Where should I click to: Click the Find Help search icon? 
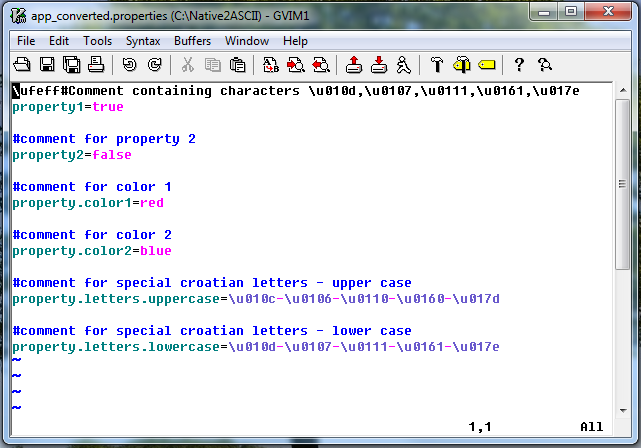[x=545, y=65]
